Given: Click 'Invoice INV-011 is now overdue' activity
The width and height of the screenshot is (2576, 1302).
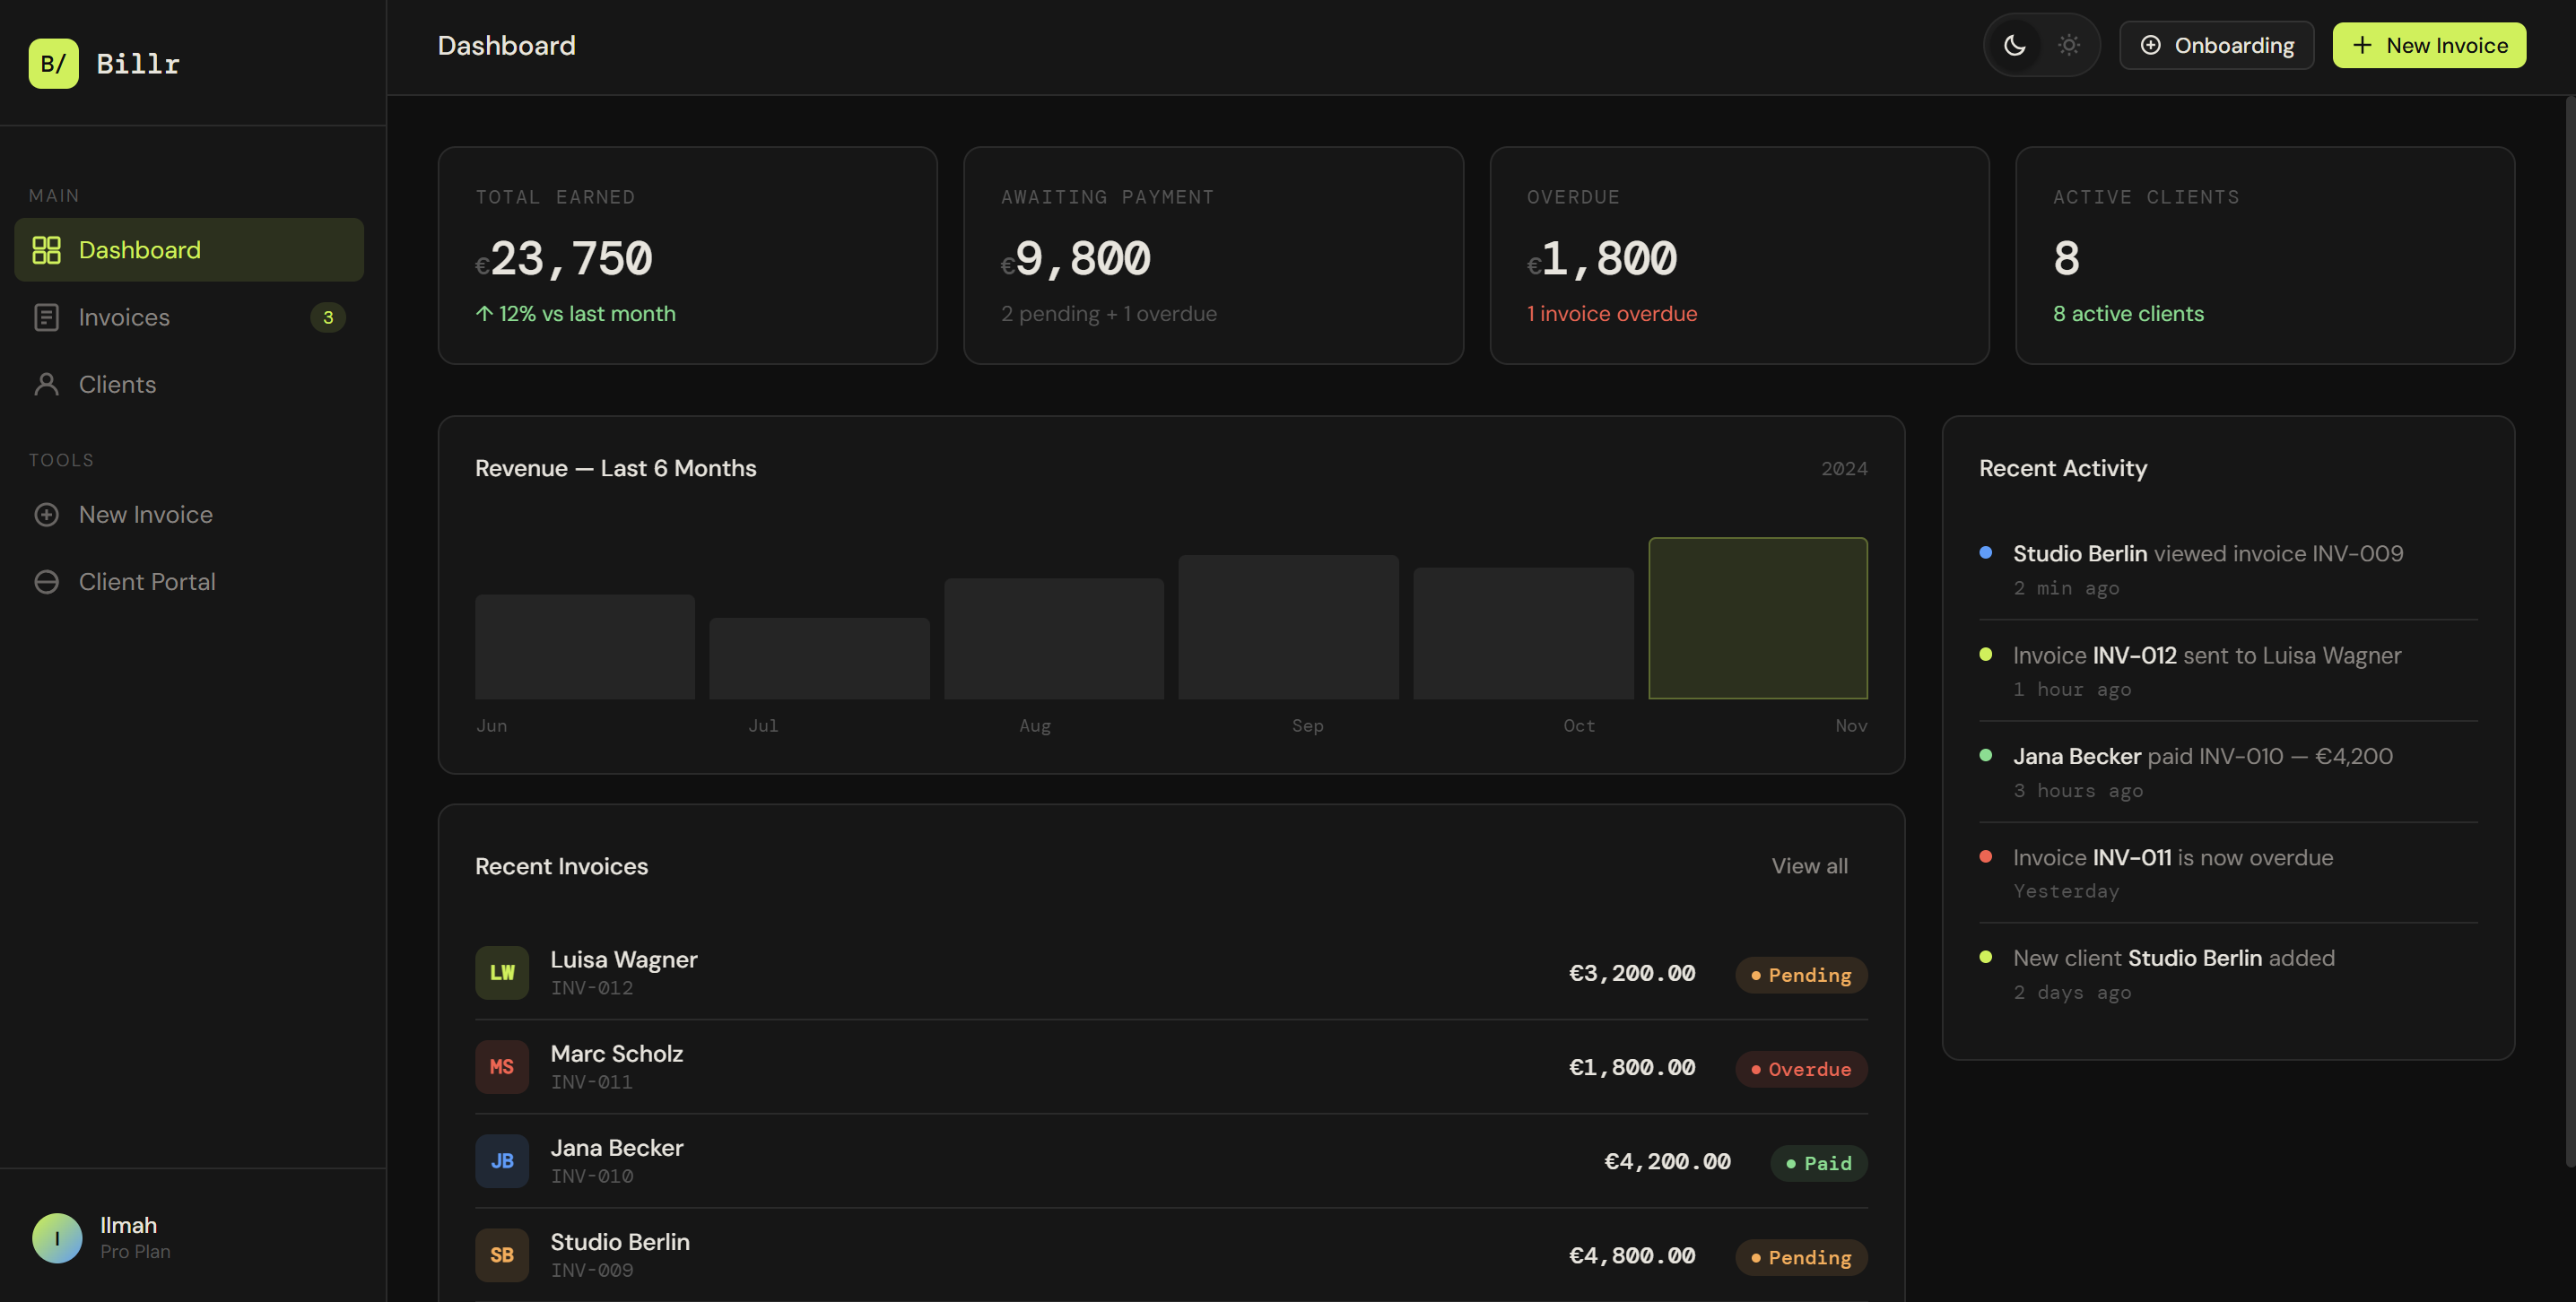Looking at the screenshot, I should pos(2228,873).
